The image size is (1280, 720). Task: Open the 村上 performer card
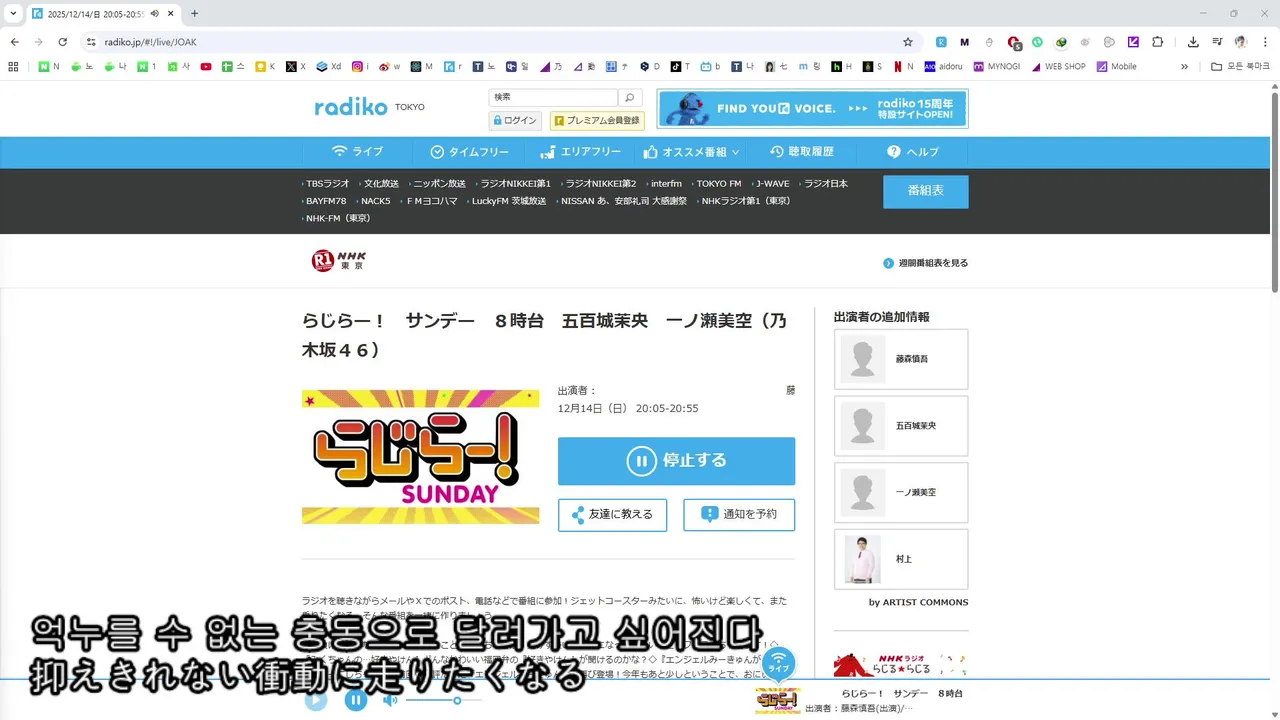click(x=901, y=559)
